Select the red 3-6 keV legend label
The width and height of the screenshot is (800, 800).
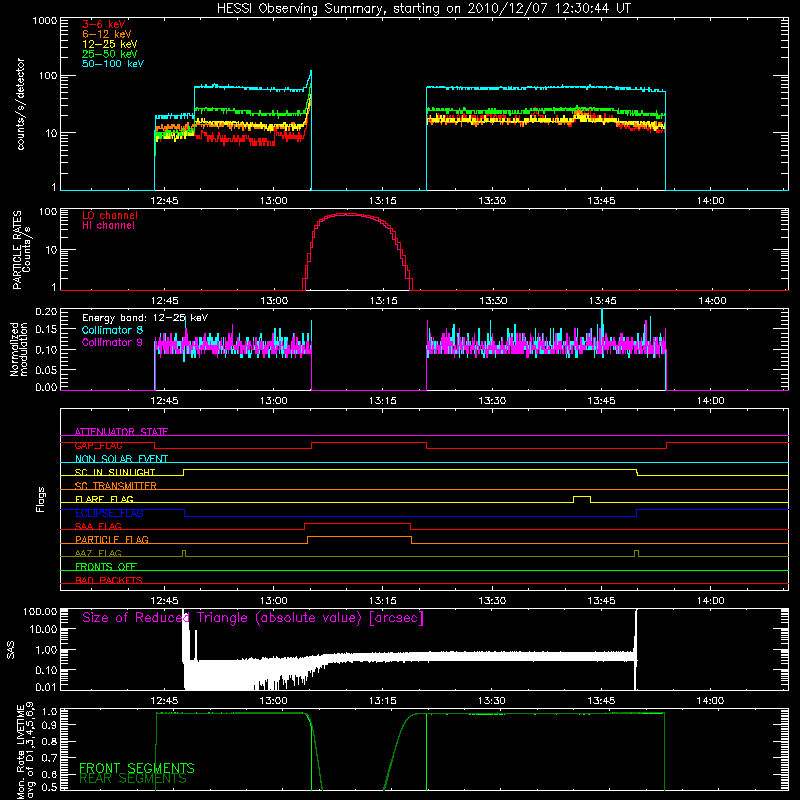click(x=104, y=24)
